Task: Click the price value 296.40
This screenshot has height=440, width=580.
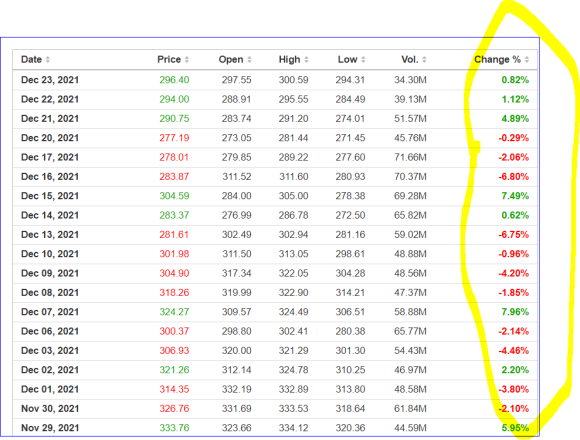Action: (174, 80)
